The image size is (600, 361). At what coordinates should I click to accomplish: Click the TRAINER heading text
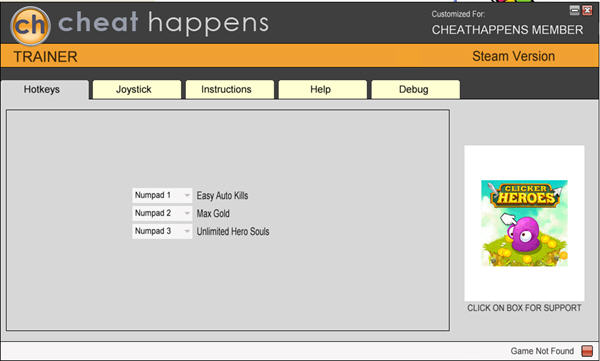click(x=46, y=57)
